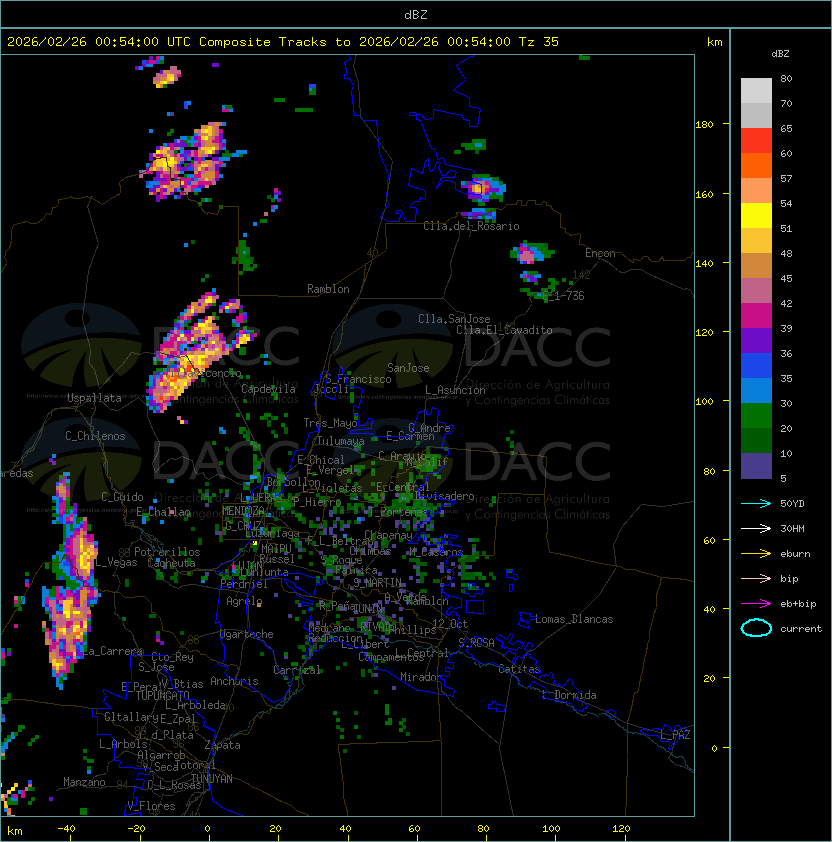Click the radar echo cell left of Encon
The height and width of the screenshot is (842, 832).
point(531,252)
